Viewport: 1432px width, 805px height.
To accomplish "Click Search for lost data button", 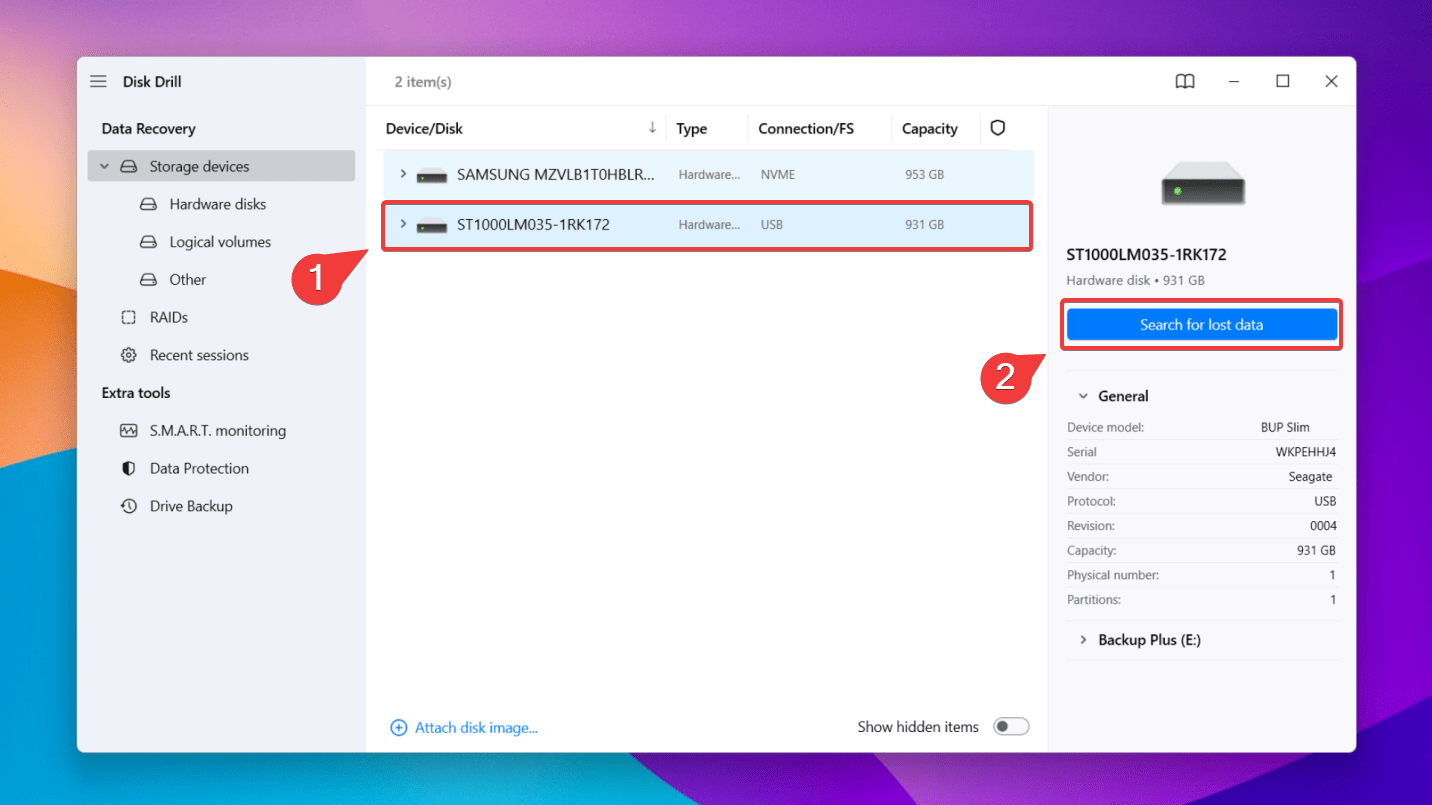I will click(1202, 325).
